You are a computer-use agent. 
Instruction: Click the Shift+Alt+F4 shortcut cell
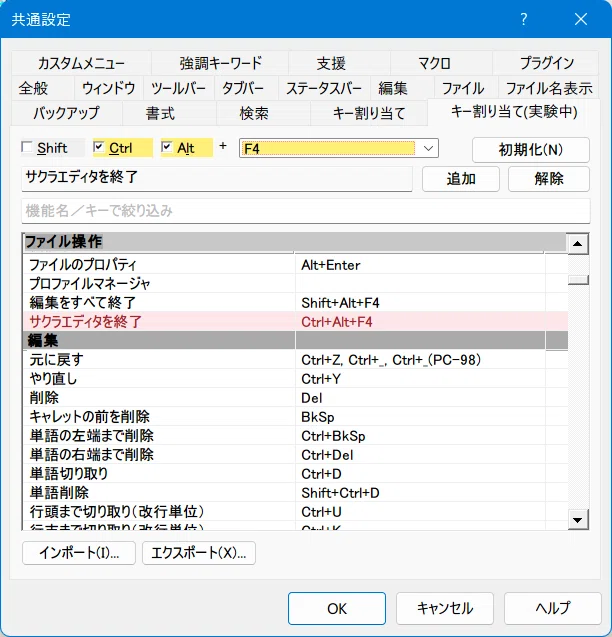click(x=420, y=303)
